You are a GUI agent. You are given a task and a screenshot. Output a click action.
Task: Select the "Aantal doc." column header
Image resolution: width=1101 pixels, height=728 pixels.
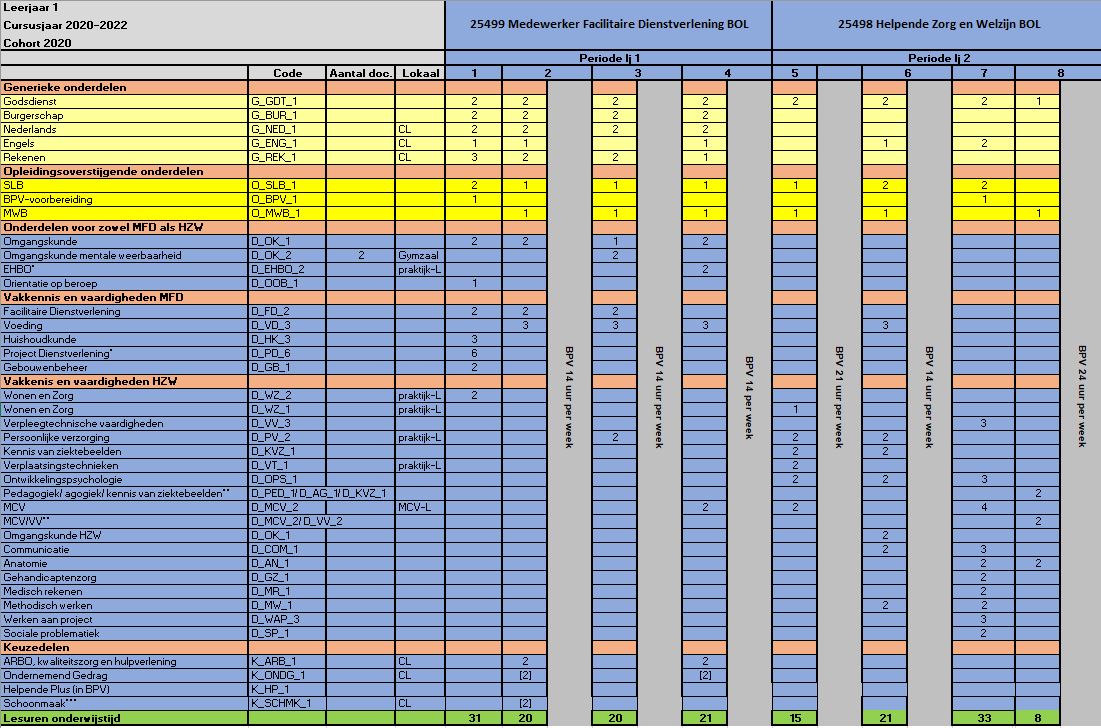(361, 73)
